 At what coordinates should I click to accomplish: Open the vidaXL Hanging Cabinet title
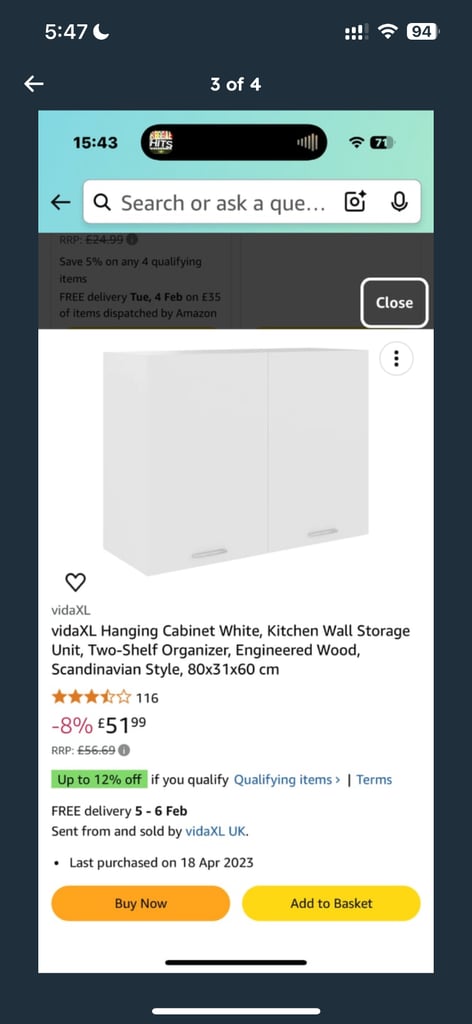(x=231, y=650)
